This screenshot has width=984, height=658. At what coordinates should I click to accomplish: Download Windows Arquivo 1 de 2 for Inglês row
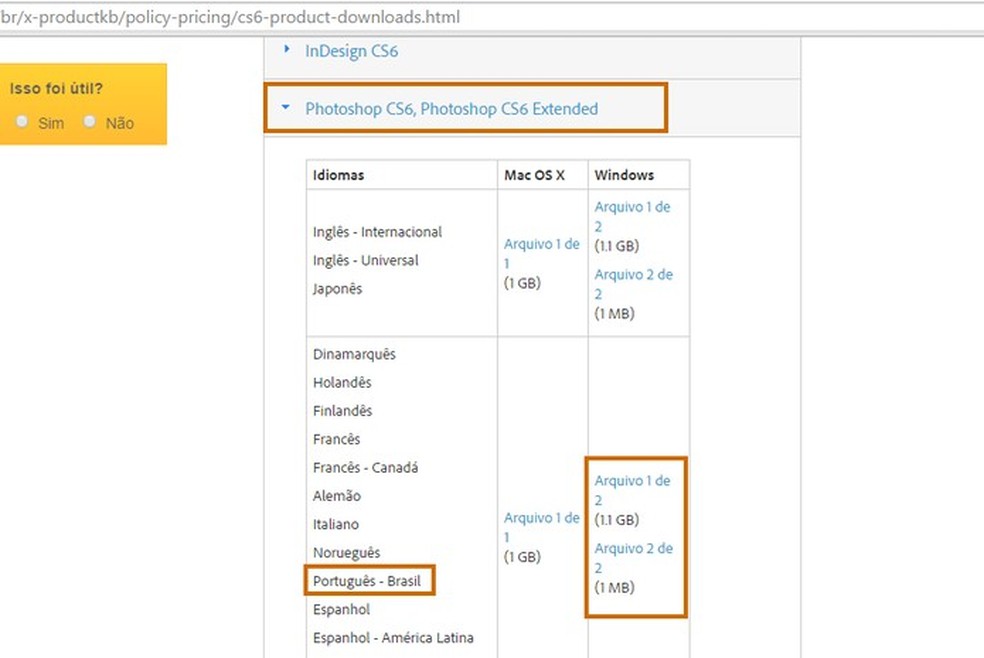[633, 216]
